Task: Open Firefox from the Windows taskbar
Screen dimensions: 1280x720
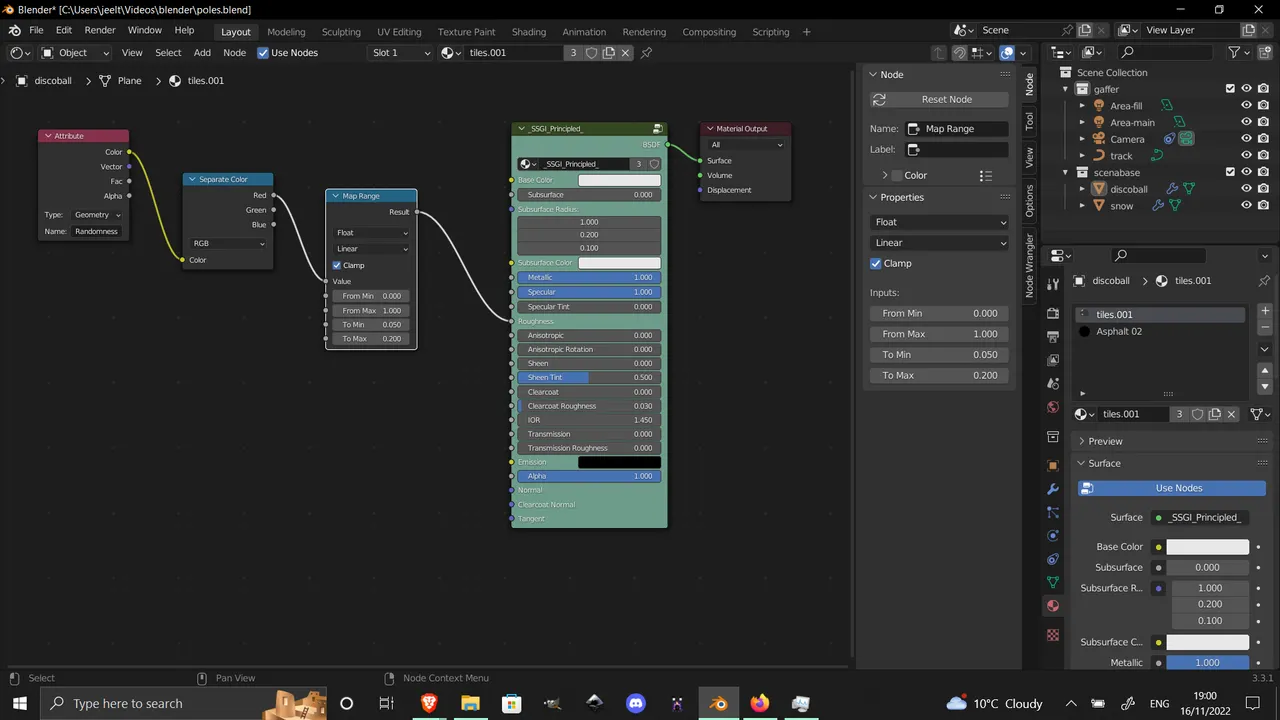Action: [760, 703]
